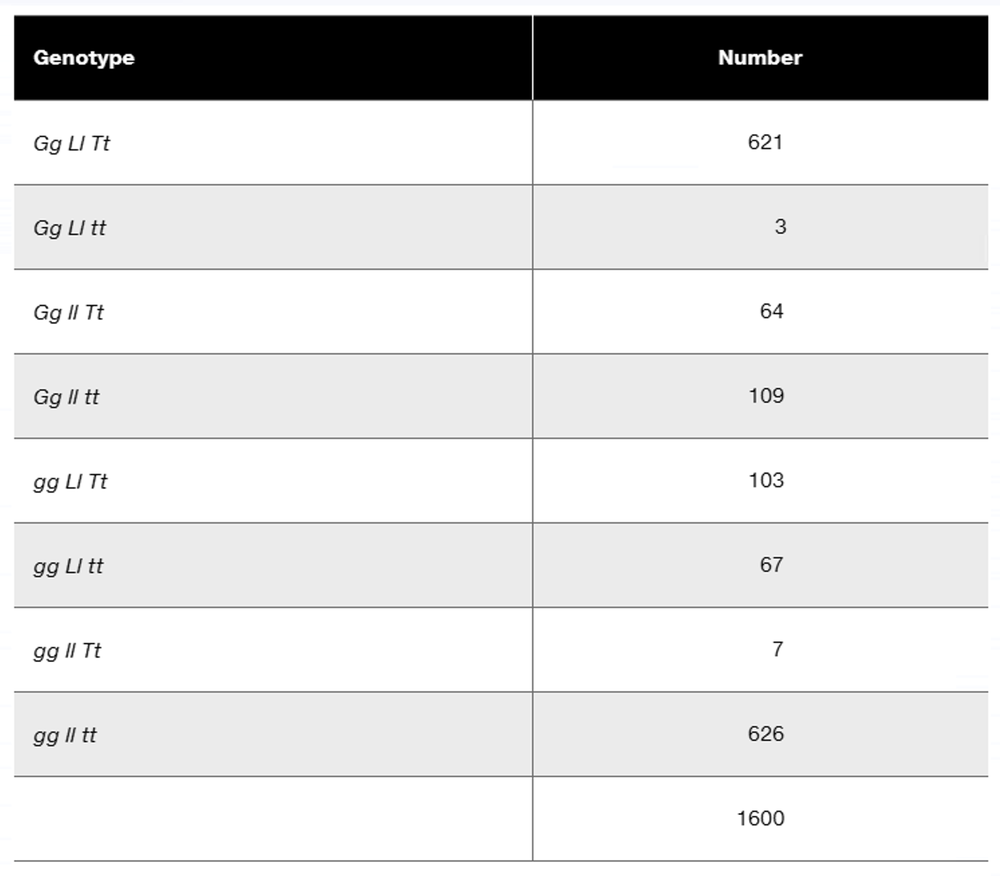The height and width of the screenshot is (876, 1000).
Task: Select the number cell showing 109
Action: (766, 396)
